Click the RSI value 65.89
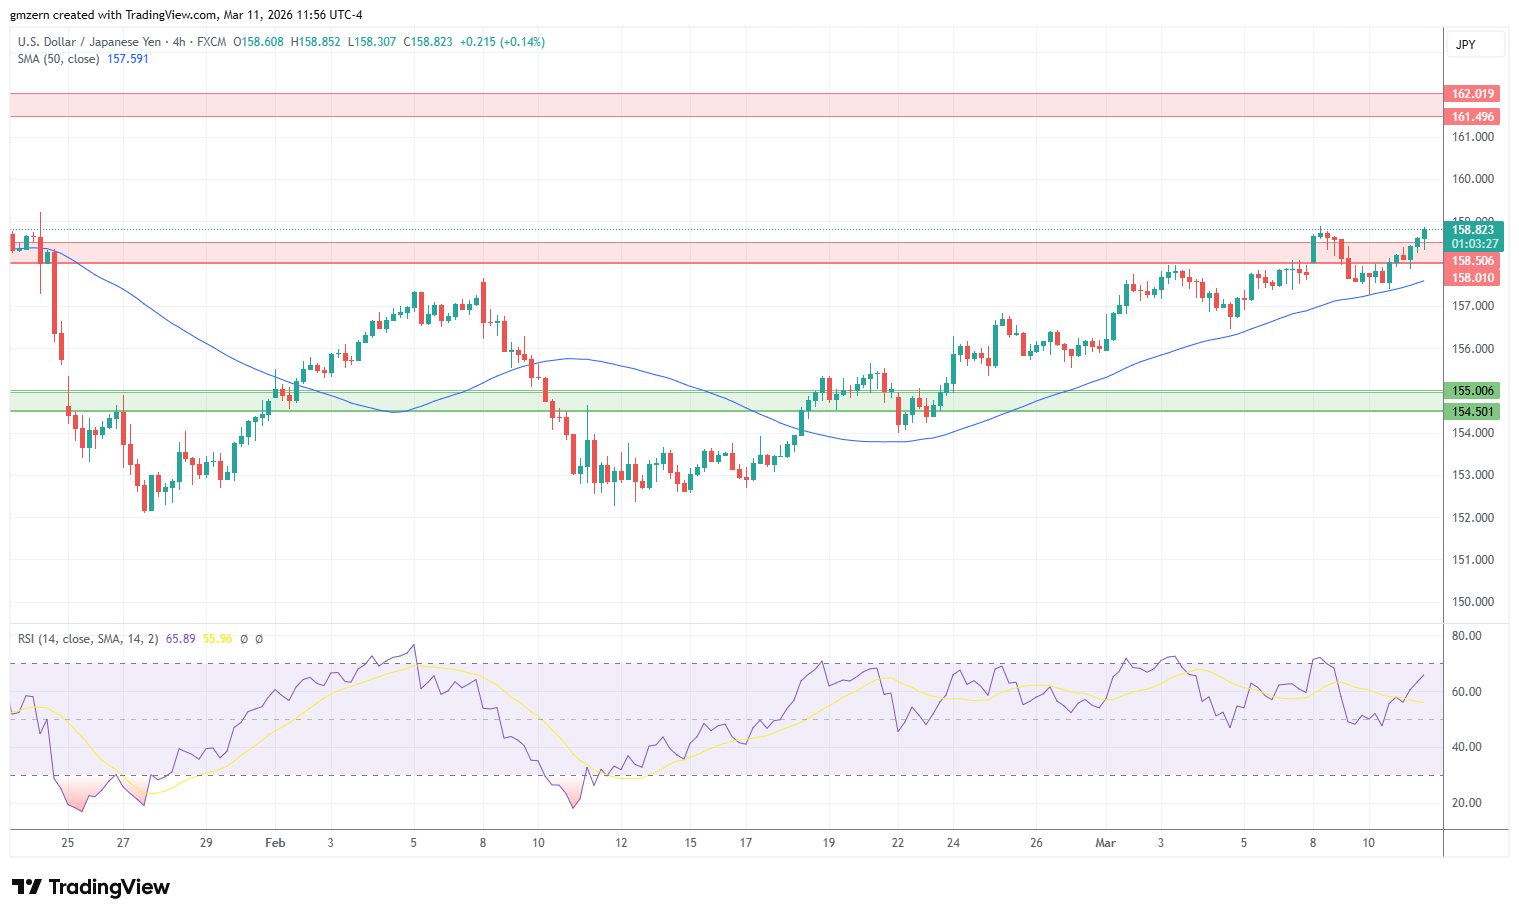 (180, 638)
